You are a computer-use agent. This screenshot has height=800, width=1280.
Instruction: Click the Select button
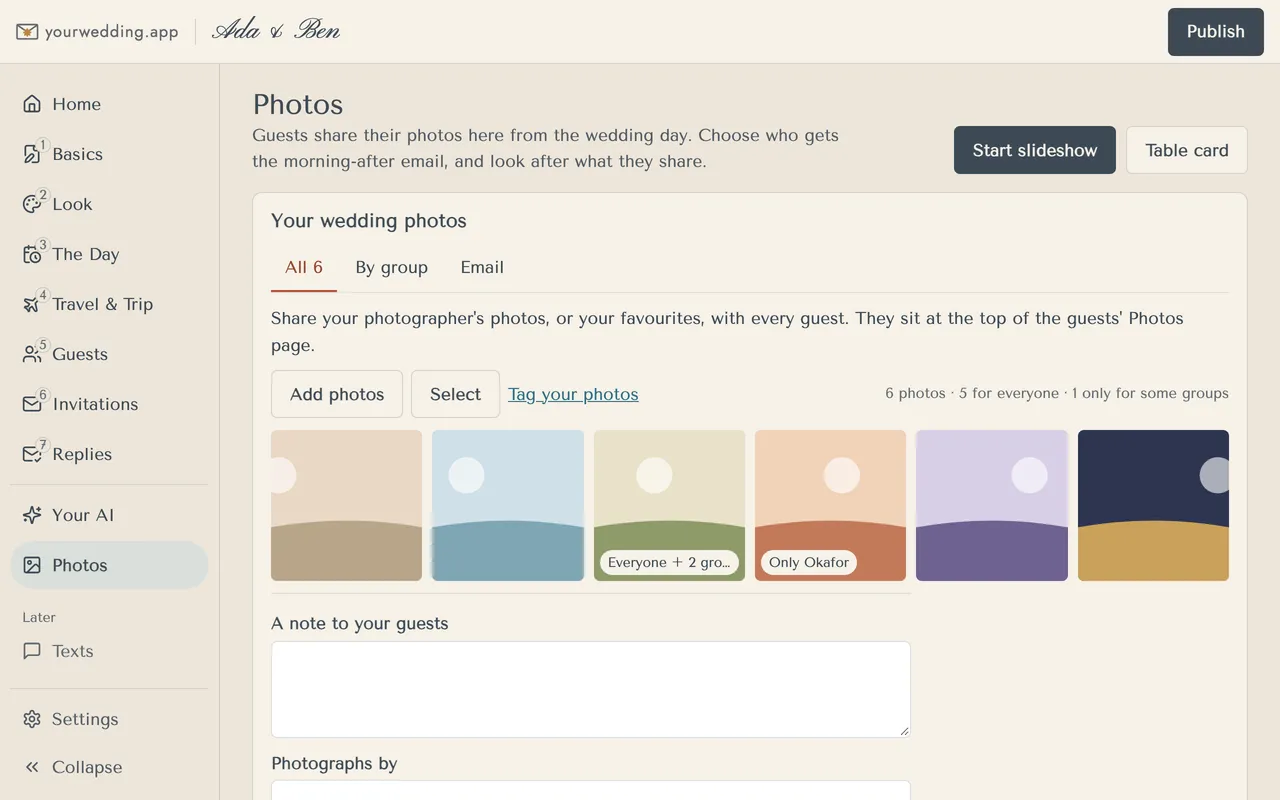point(455,394)
